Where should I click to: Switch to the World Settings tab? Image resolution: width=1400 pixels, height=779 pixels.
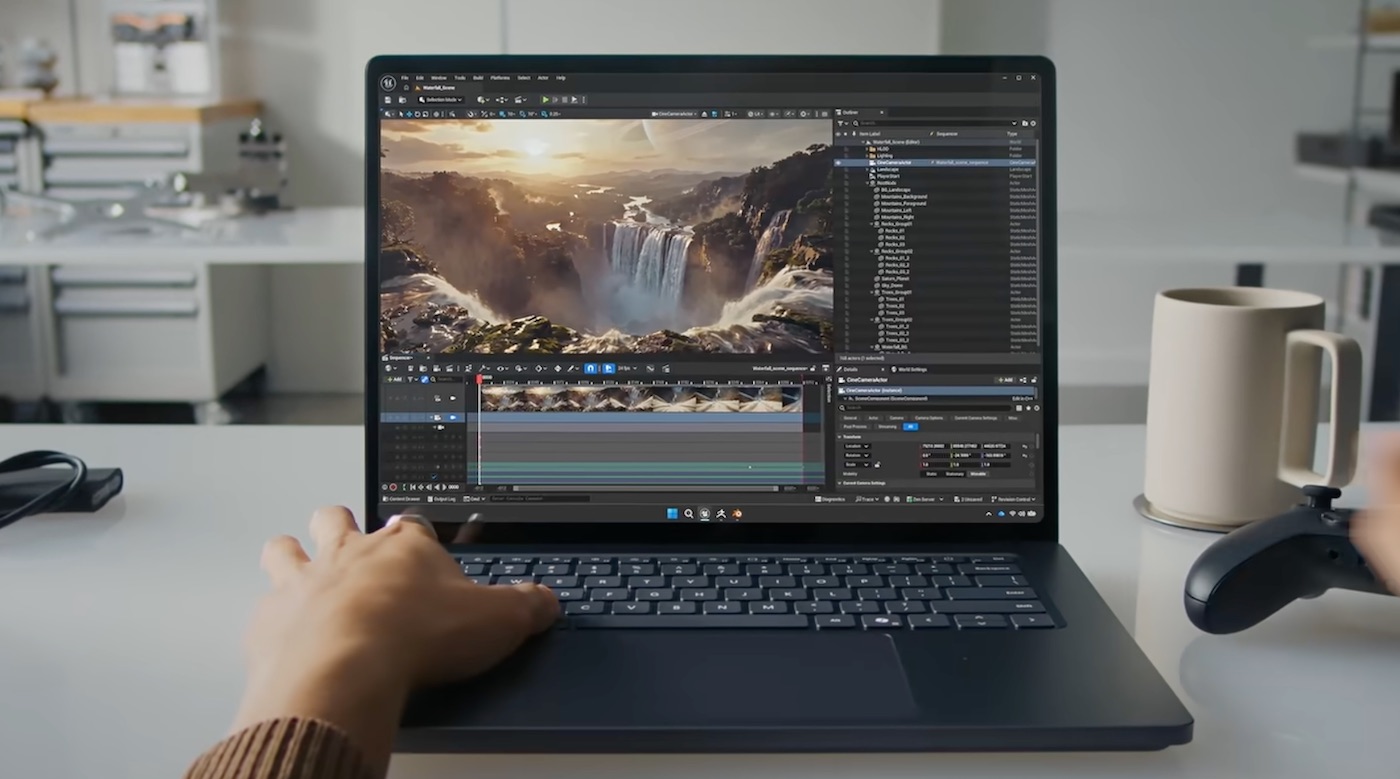909,370
